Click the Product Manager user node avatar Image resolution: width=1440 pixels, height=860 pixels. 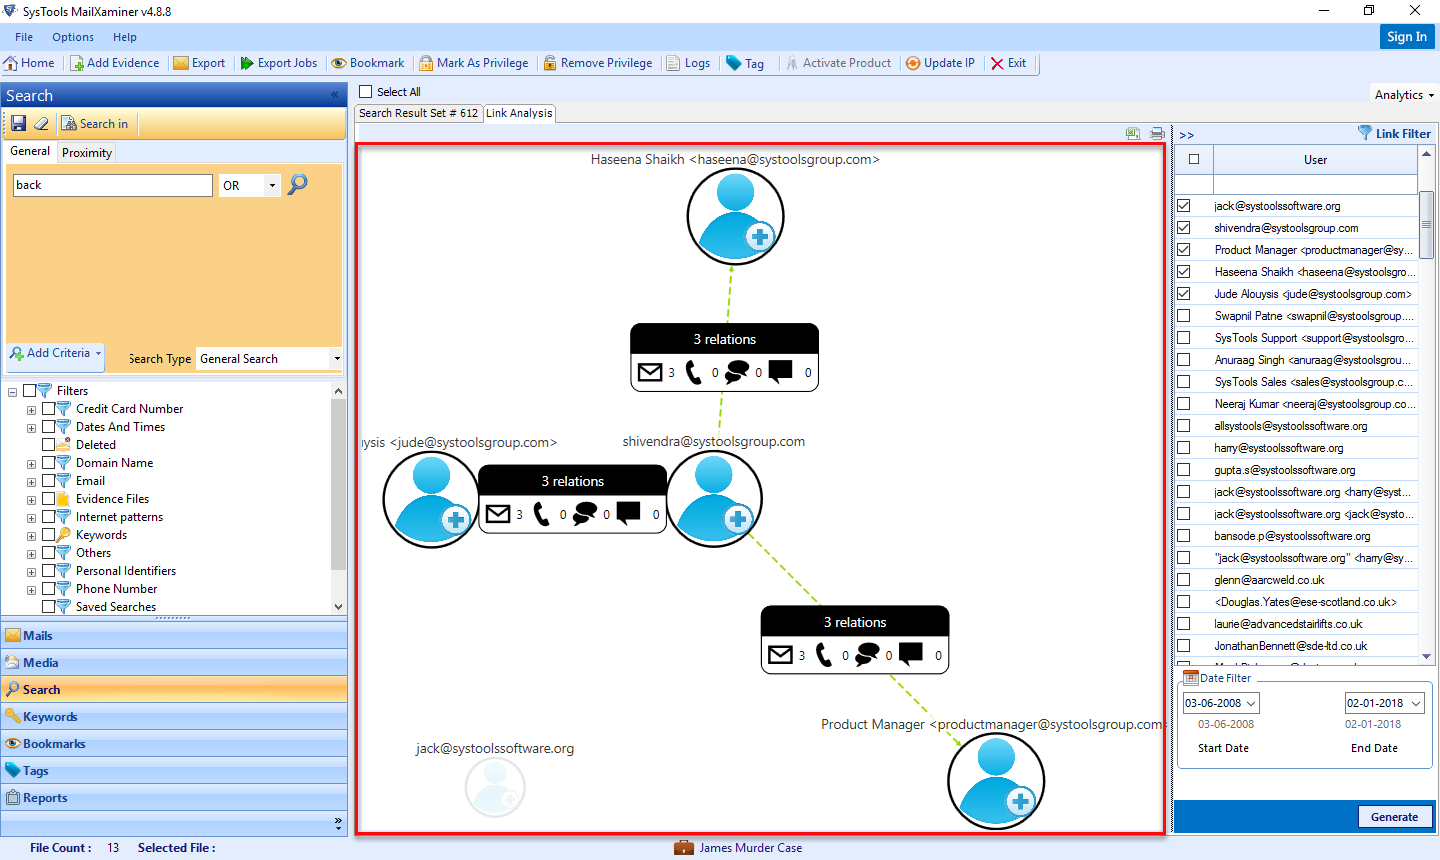click(x=996, y=782)
